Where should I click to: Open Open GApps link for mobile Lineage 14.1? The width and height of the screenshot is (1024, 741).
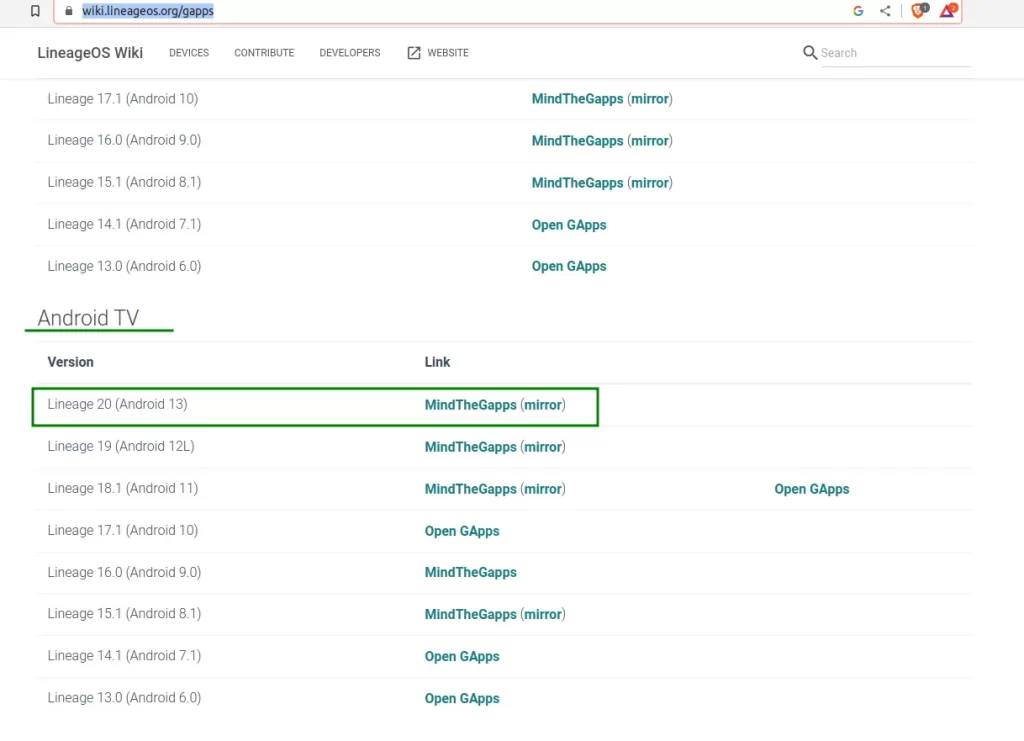[x=569, y=225]
